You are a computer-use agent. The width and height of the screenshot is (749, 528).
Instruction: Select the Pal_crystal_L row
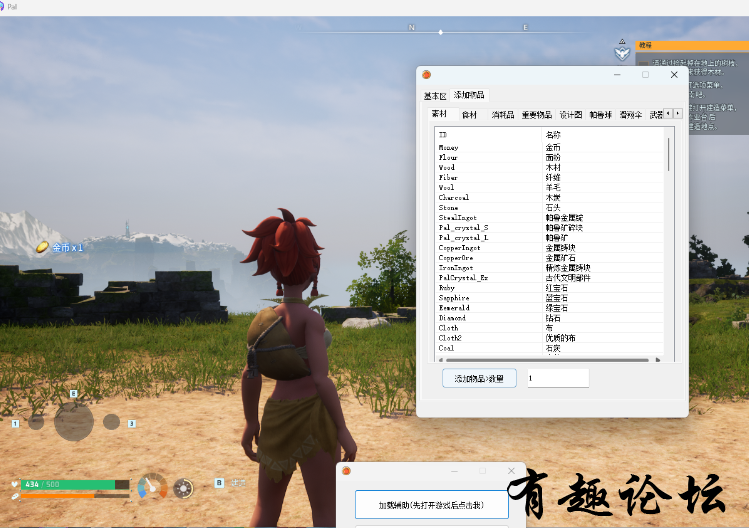pos(550,237)
